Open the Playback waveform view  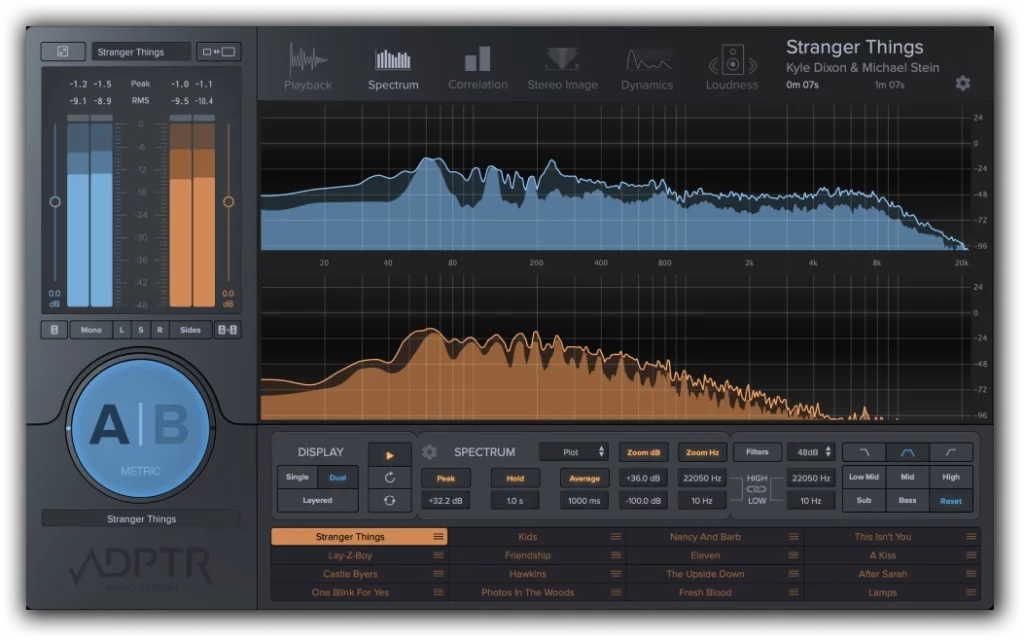click(x=307, y=66)
